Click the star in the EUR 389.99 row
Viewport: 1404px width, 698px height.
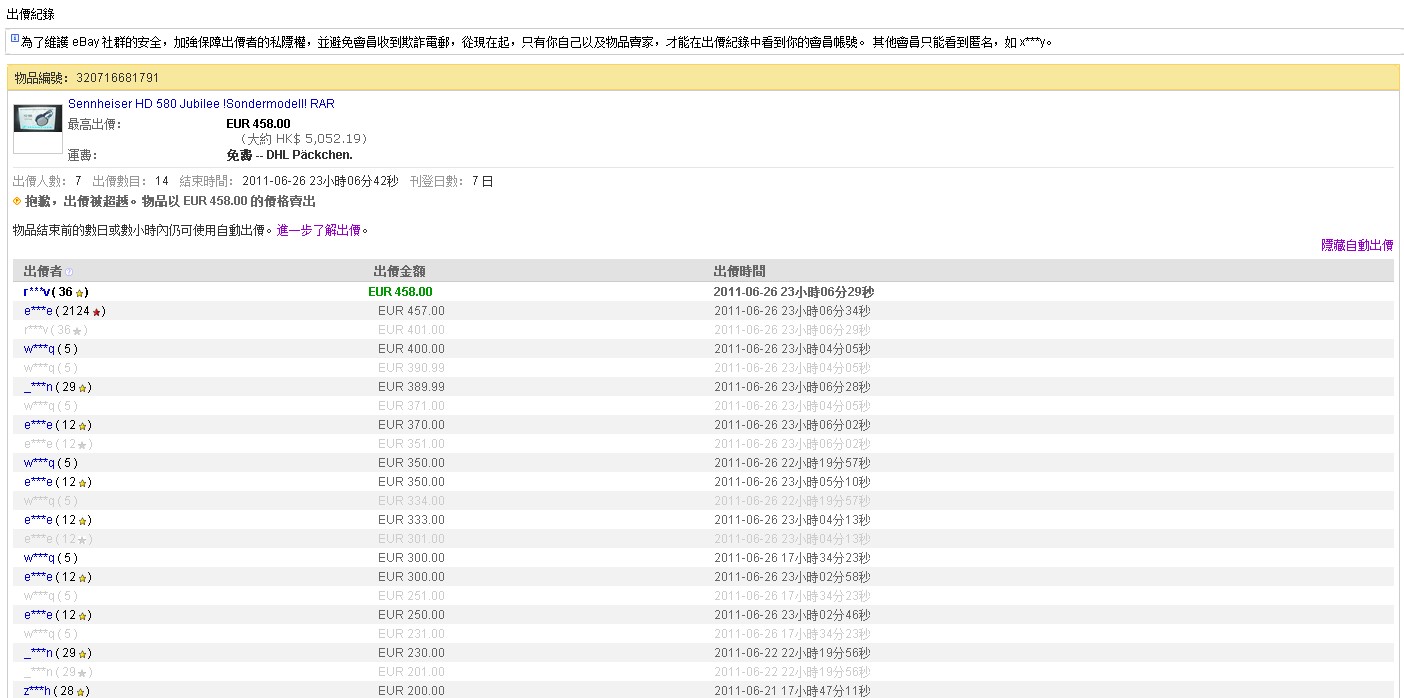[x=83, y=387]
